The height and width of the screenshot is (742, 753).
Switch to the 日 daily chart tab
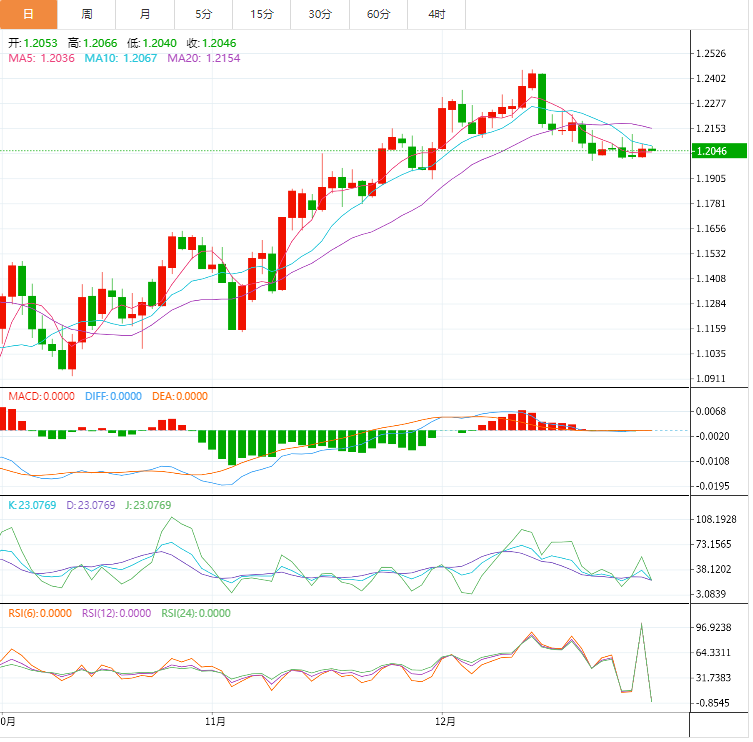pyautogui.click(x=28, y=14)
